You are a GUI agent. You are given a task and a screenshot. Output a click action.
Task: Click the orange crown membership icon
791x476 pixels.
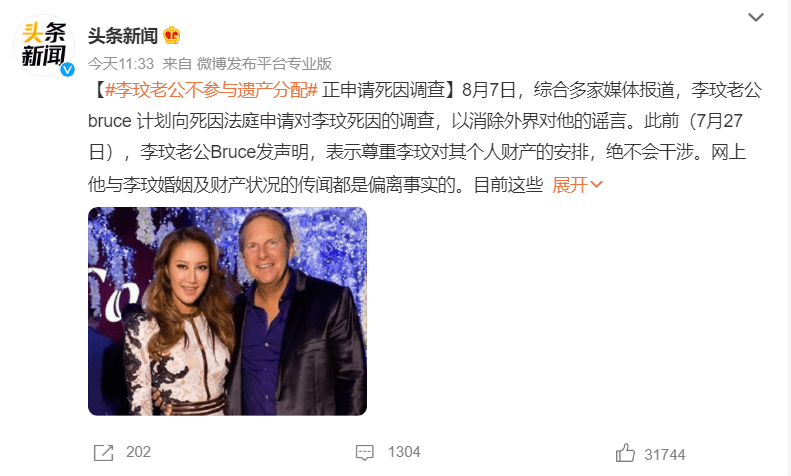172,35
